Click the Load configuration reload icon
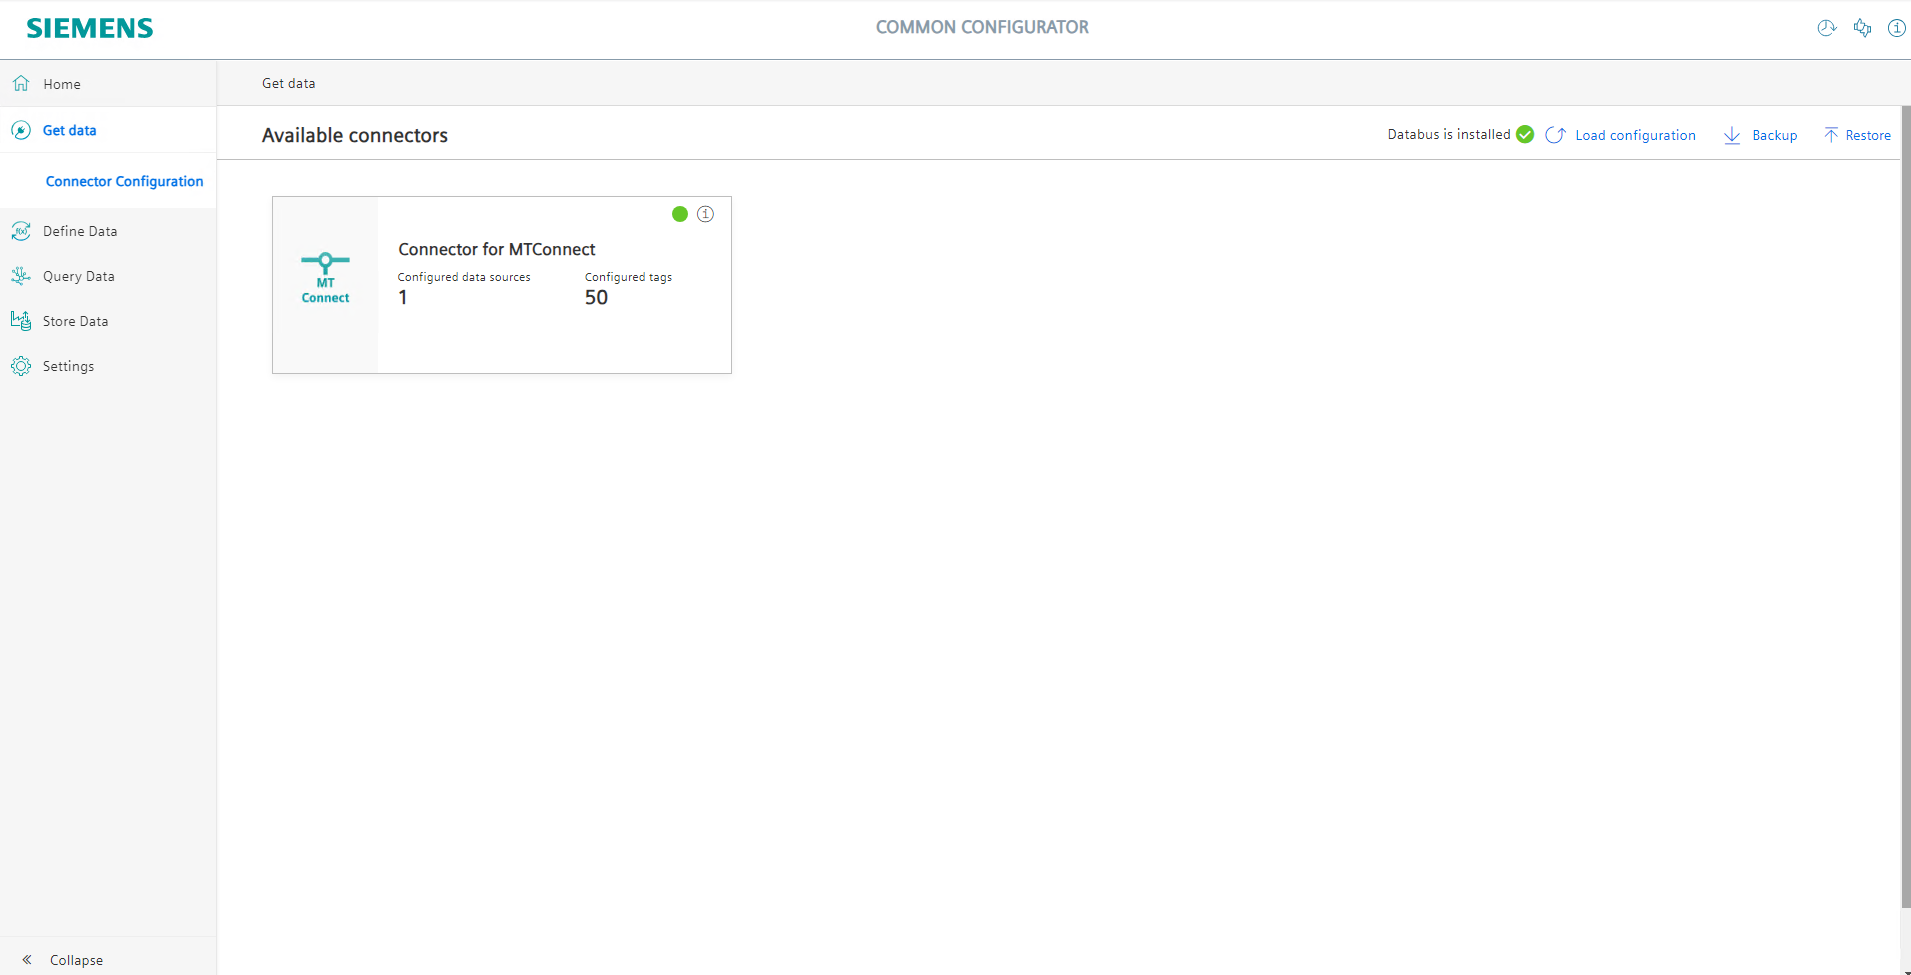 (x=1555, y=135)
